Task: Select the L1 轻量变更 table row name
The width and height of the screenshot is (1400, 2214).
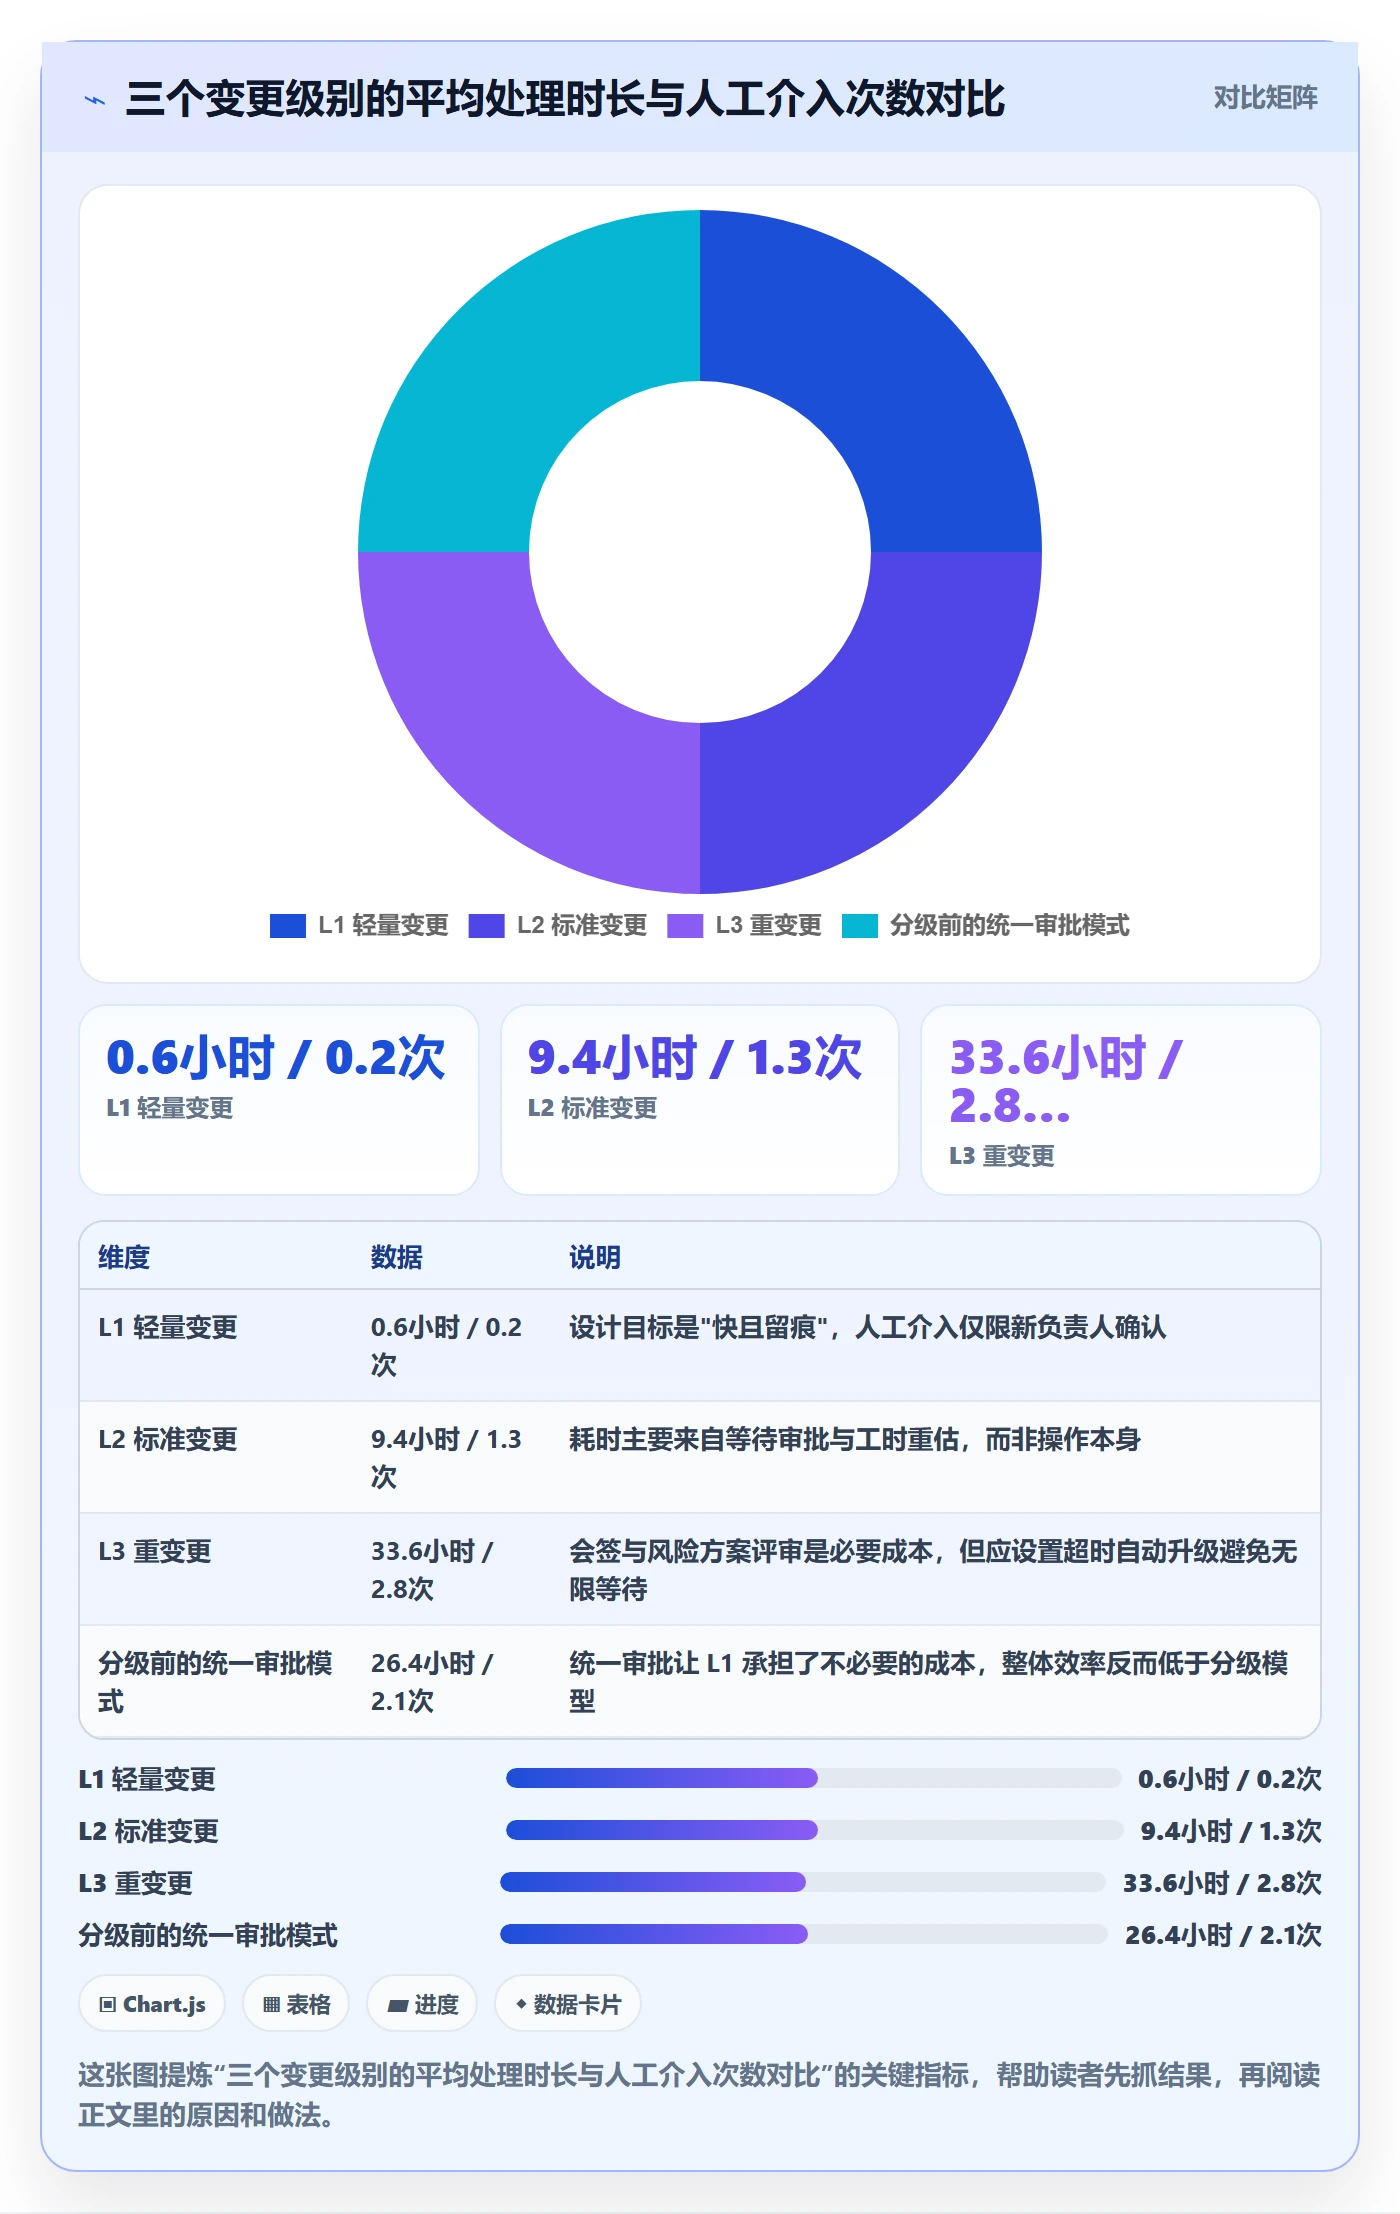Action: (167, 1327)
